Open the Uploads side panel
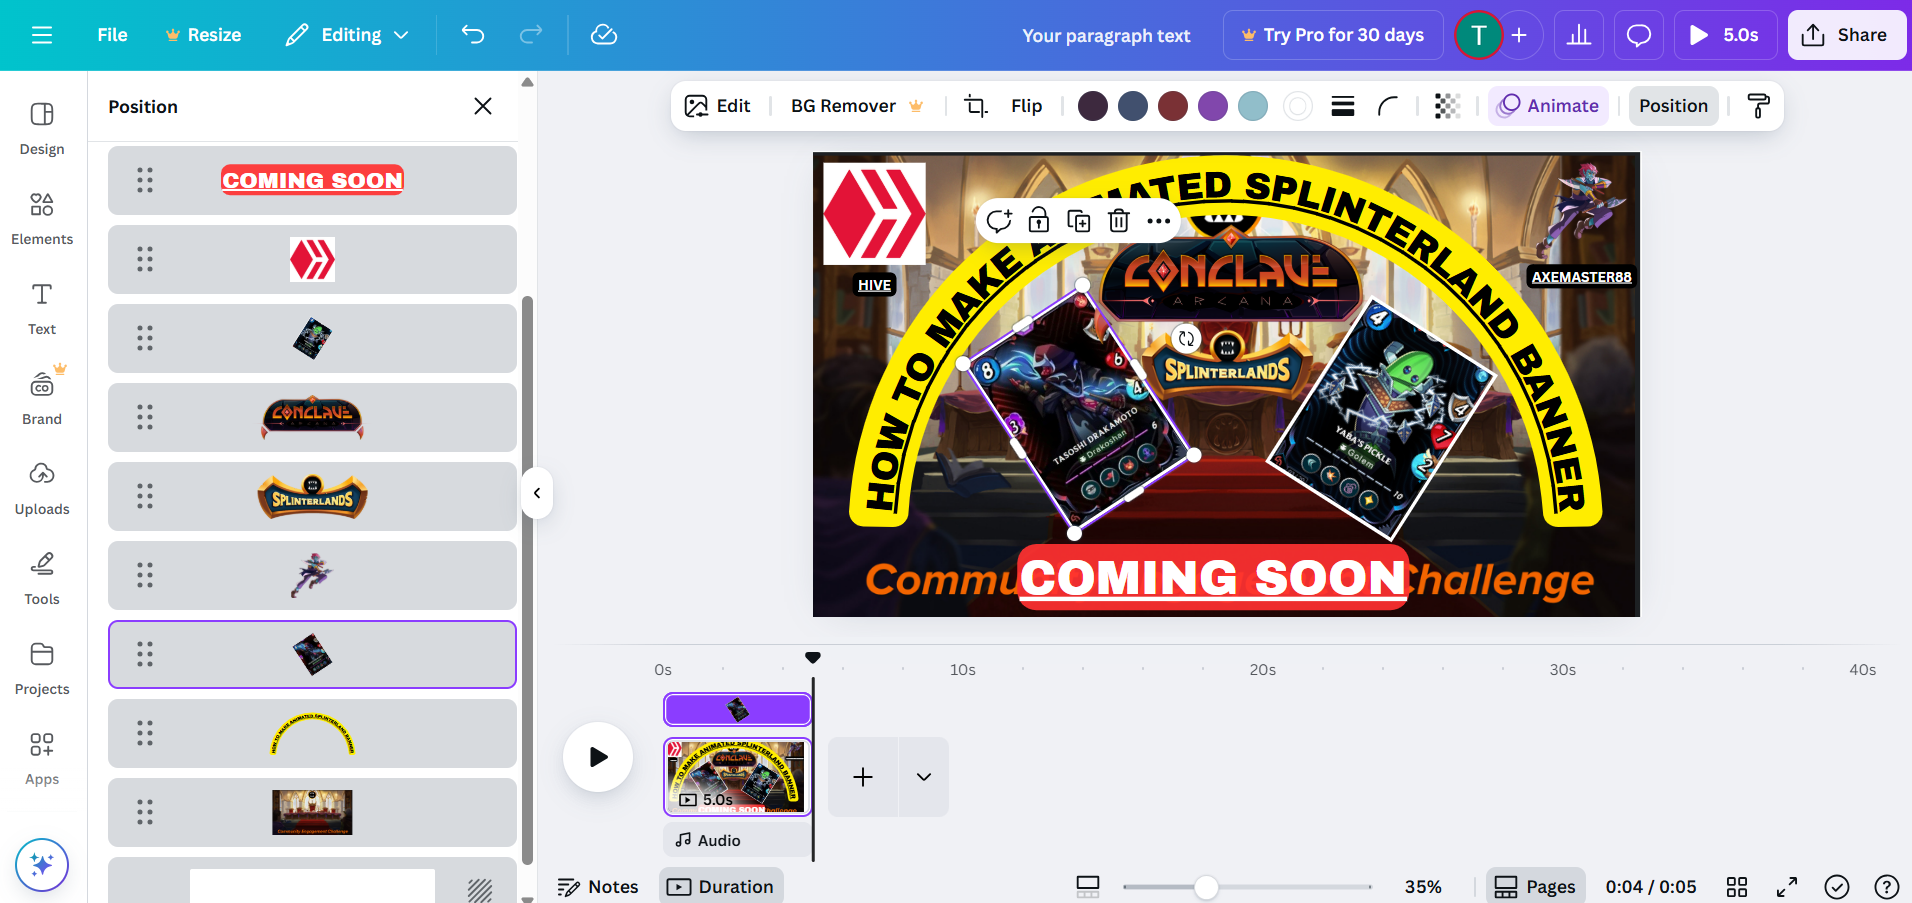This screenshot has width=1912, height=903. (42, 488)
